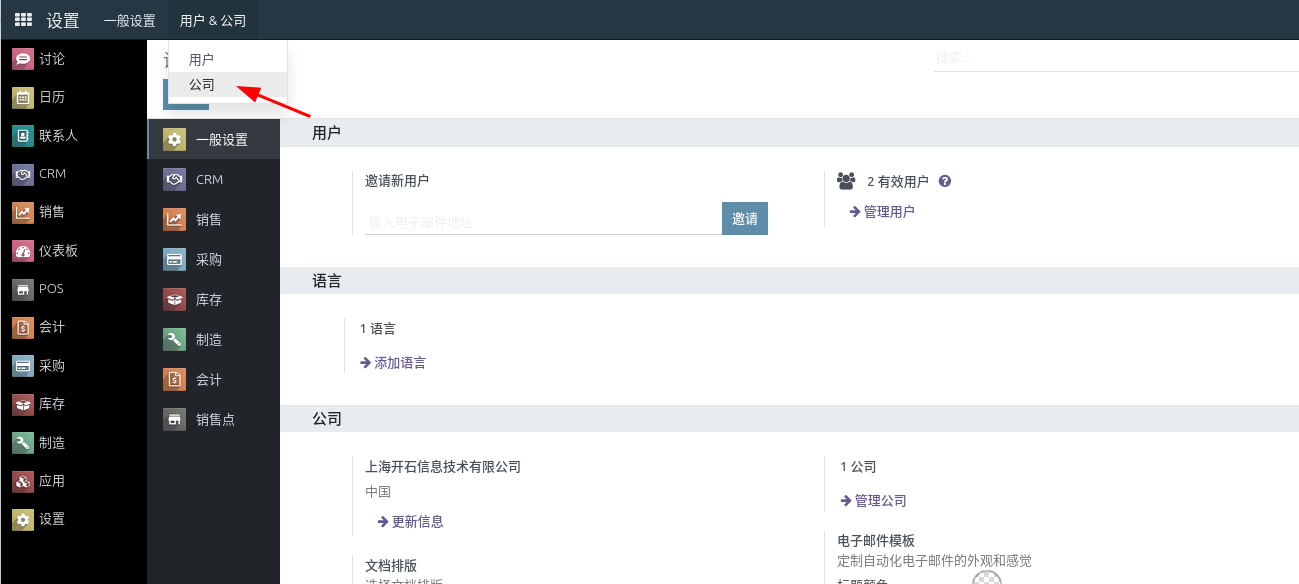Open the apps grid launcher icon

coord(23,20)
